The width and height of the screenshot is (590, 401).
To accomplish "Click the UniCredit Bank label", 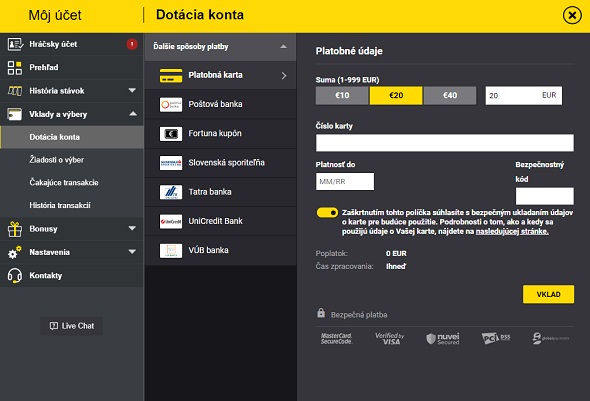I will point(216,221).
